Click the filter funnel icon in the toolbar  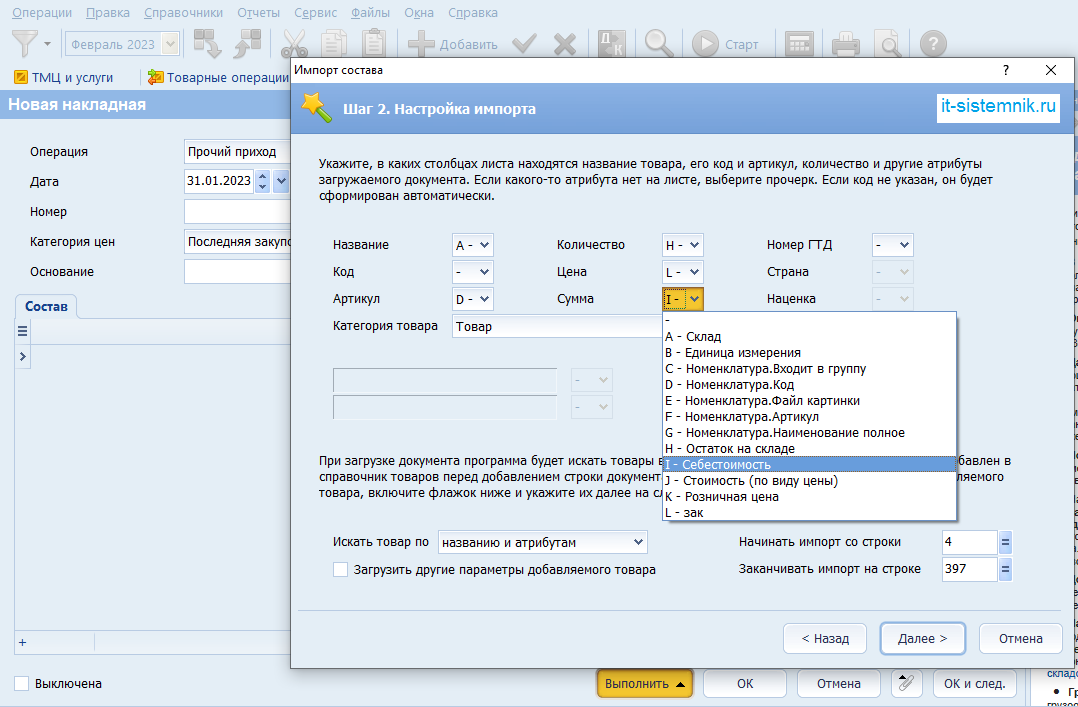click(x=26, y=45)
